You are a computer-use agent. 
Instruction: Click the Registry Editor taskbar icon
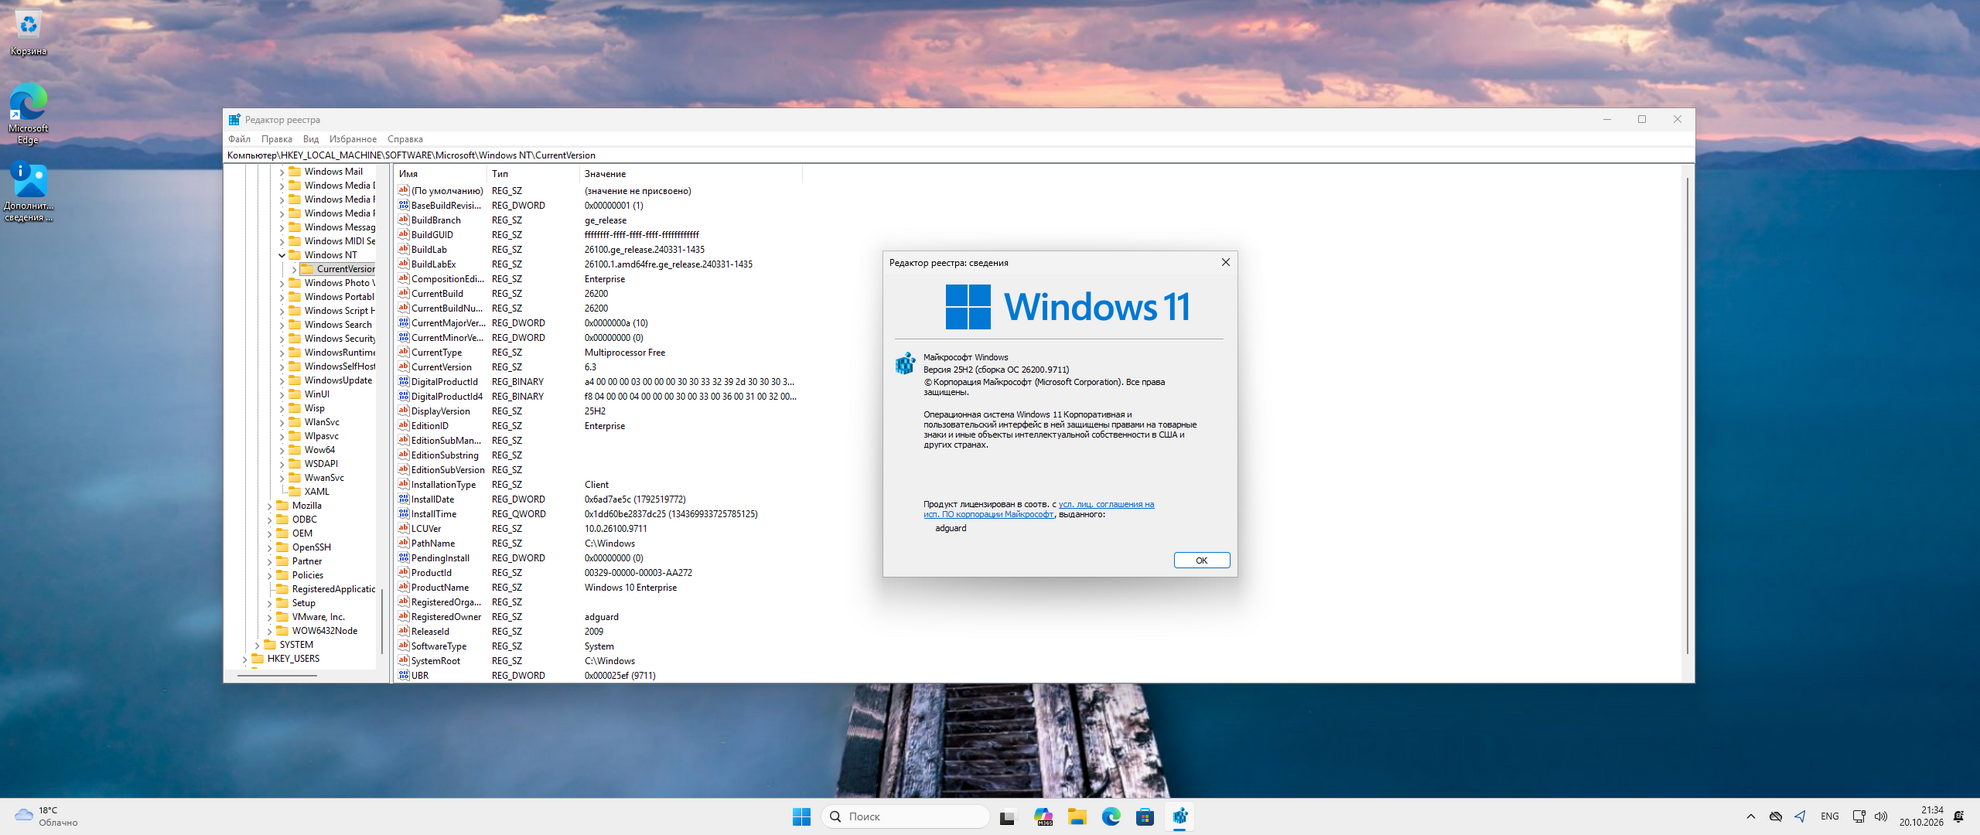click(x=1180, y=817)
